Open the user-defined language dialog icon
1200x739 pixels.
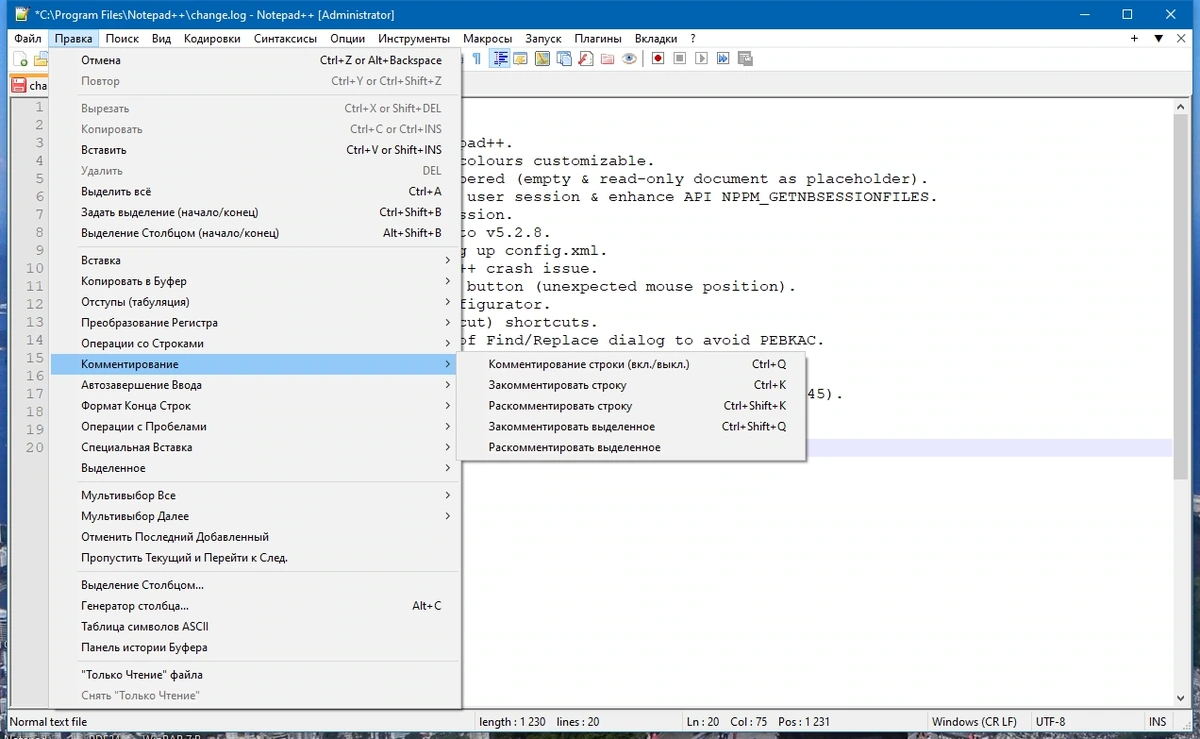point(520,59)
